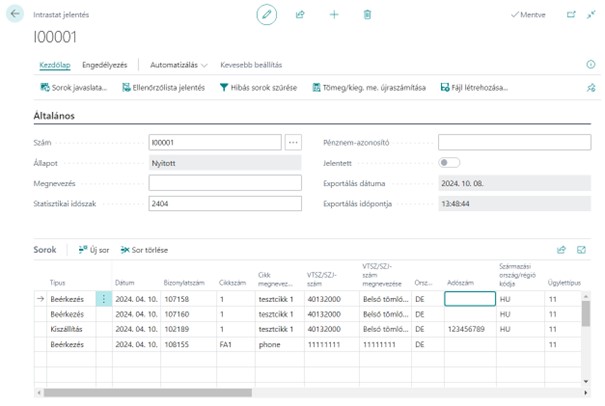Pin the action bar with the pin icon
The height and width of the screenshot is (406, 605).
591,88
